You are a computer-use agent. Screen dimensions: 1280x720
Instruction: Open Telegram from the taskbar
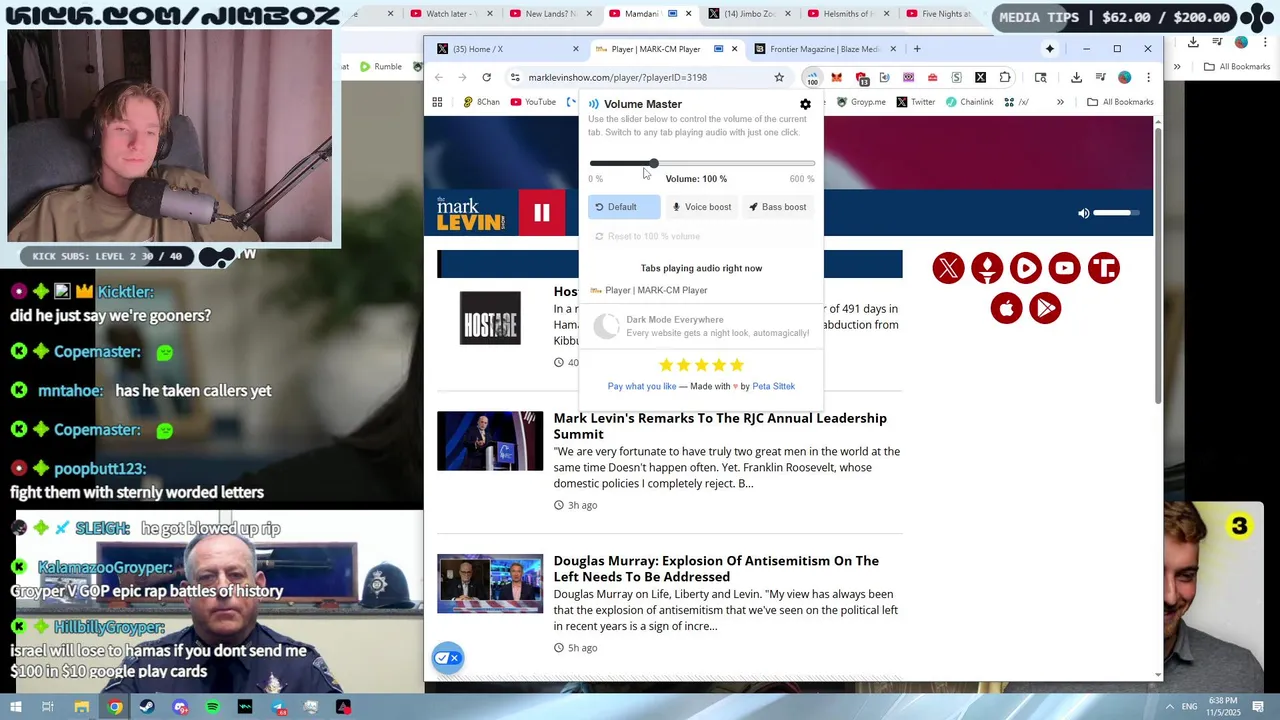277,707
